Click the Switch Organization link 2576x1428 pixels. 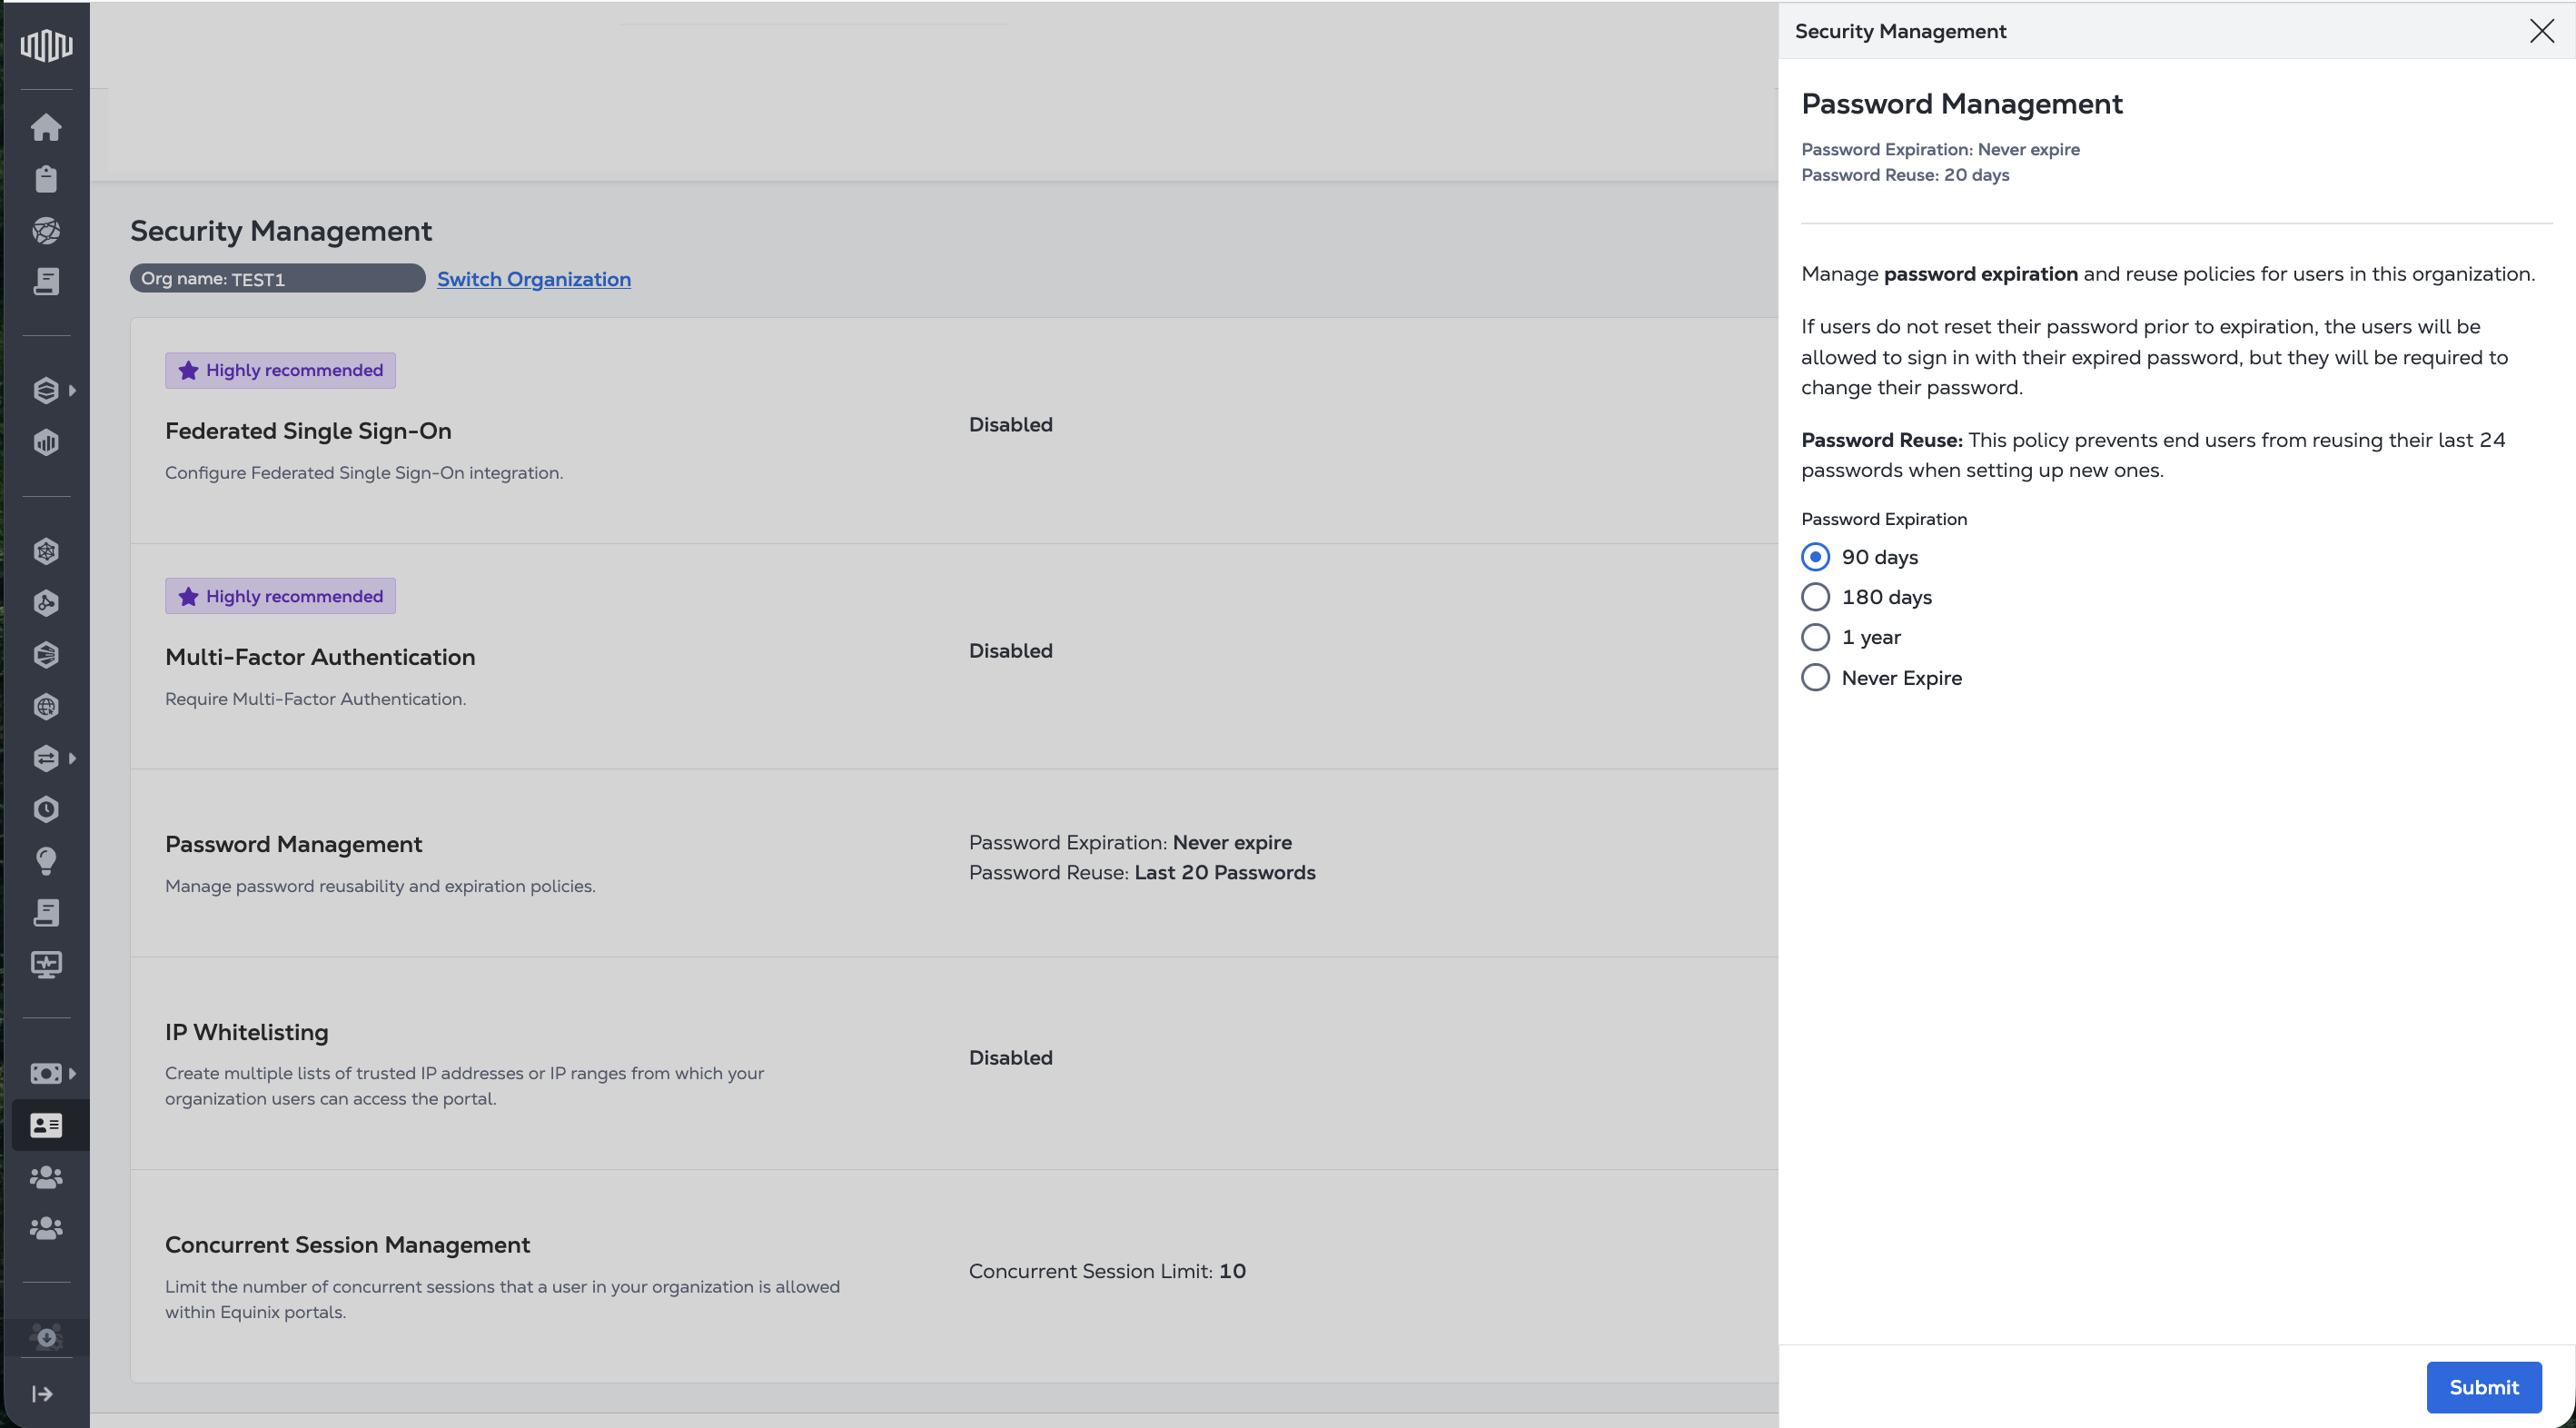(x=533, y=279)
